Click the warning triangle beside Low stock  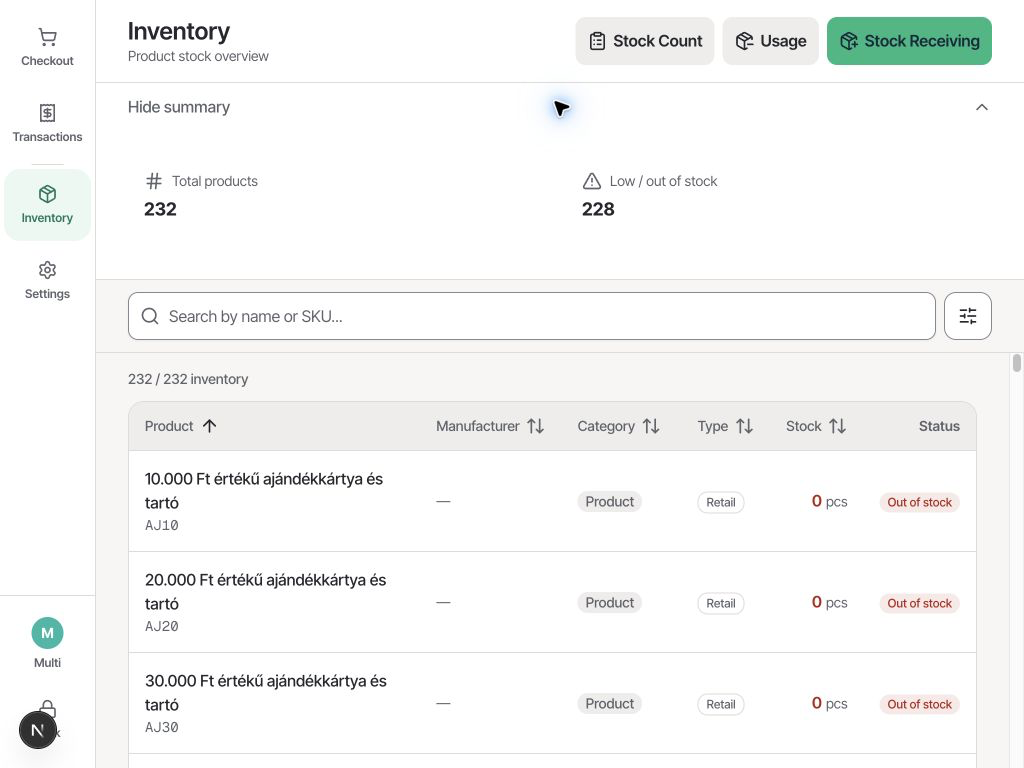(x=591, y=181)
